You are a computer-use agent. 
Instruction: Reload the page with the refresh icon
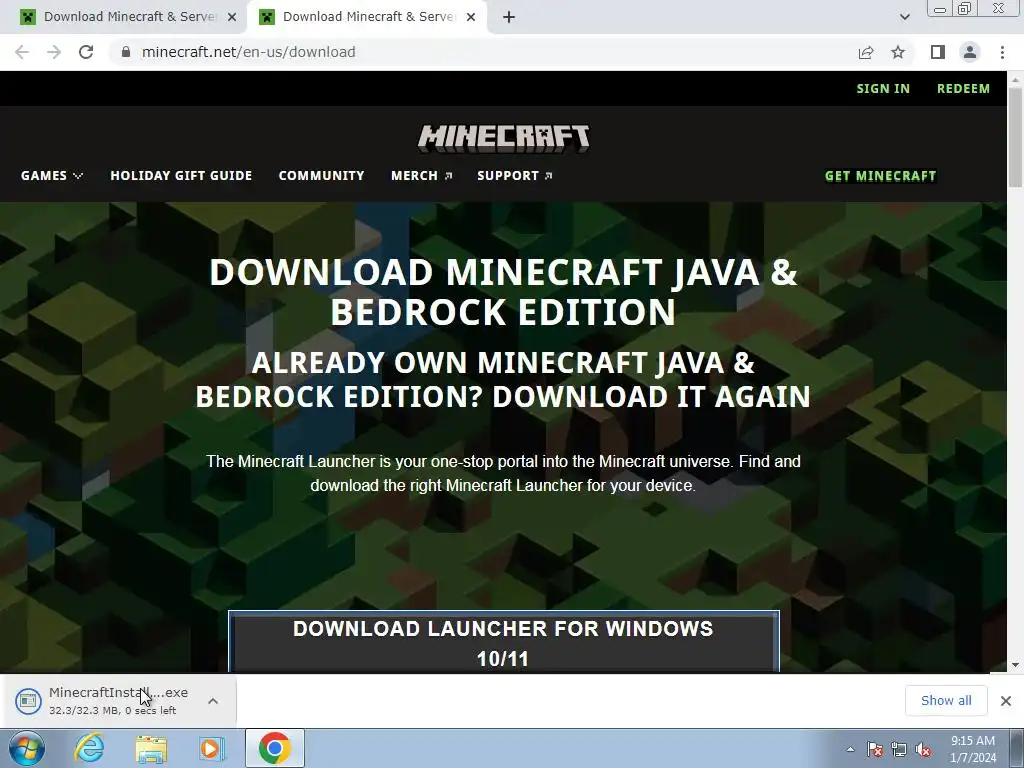pyautogui.click(x=86, y=52)
